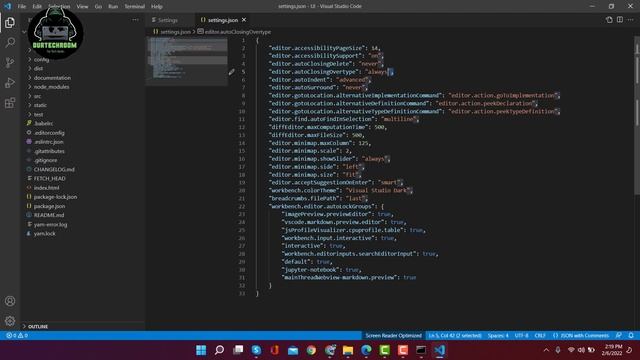Screen dimensions: 640x360
Task: Open the Windows Start menu
Action: [x=201, y=350]
